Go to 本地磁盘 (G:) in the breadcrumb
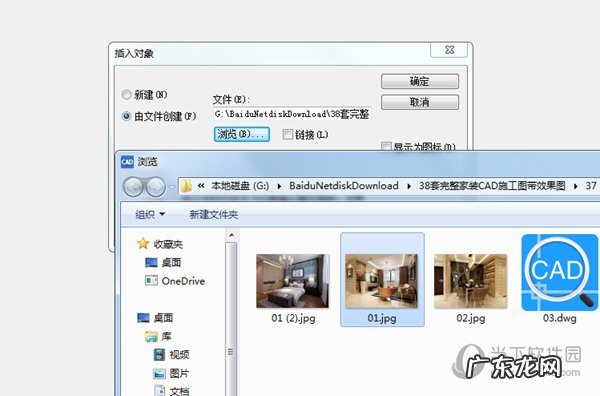This screenshot has width=600, height=396. [x=240, y=186]
